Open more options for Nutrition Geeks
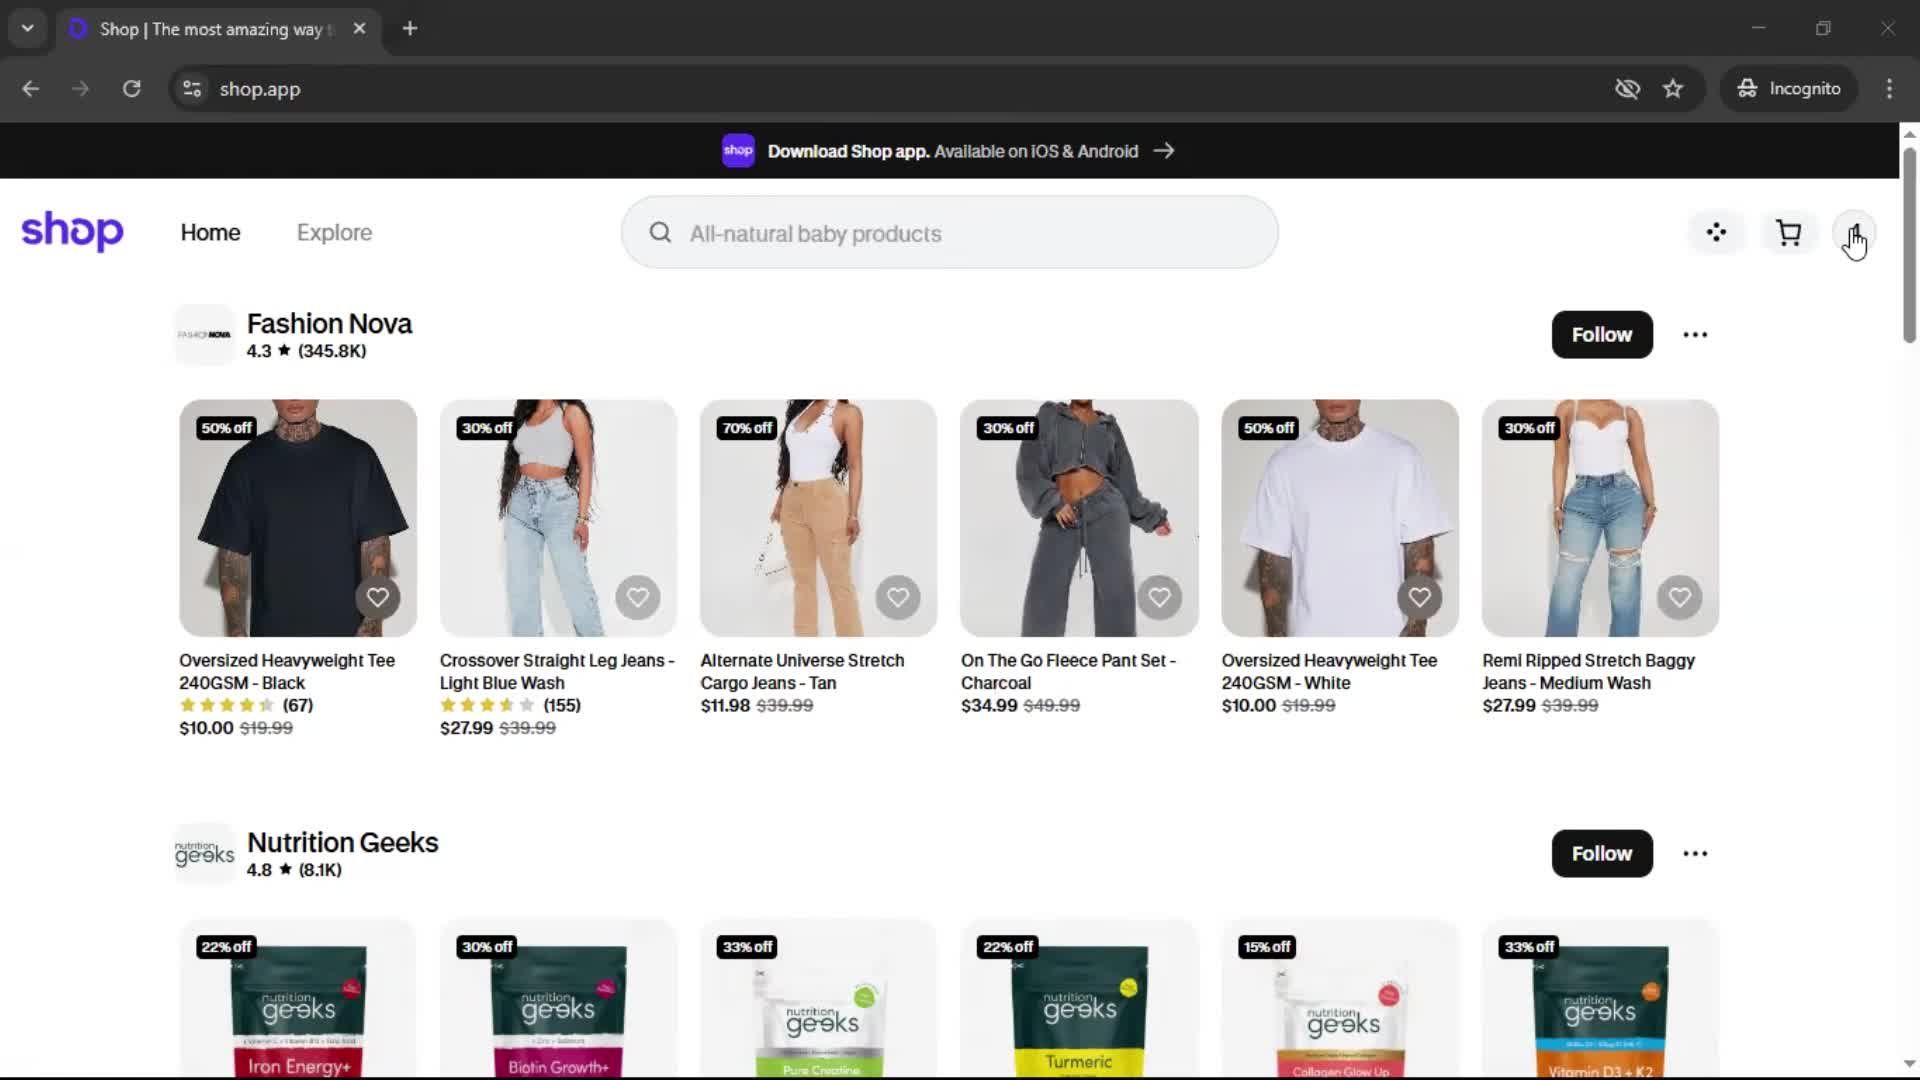 [x=1695, y=854]
